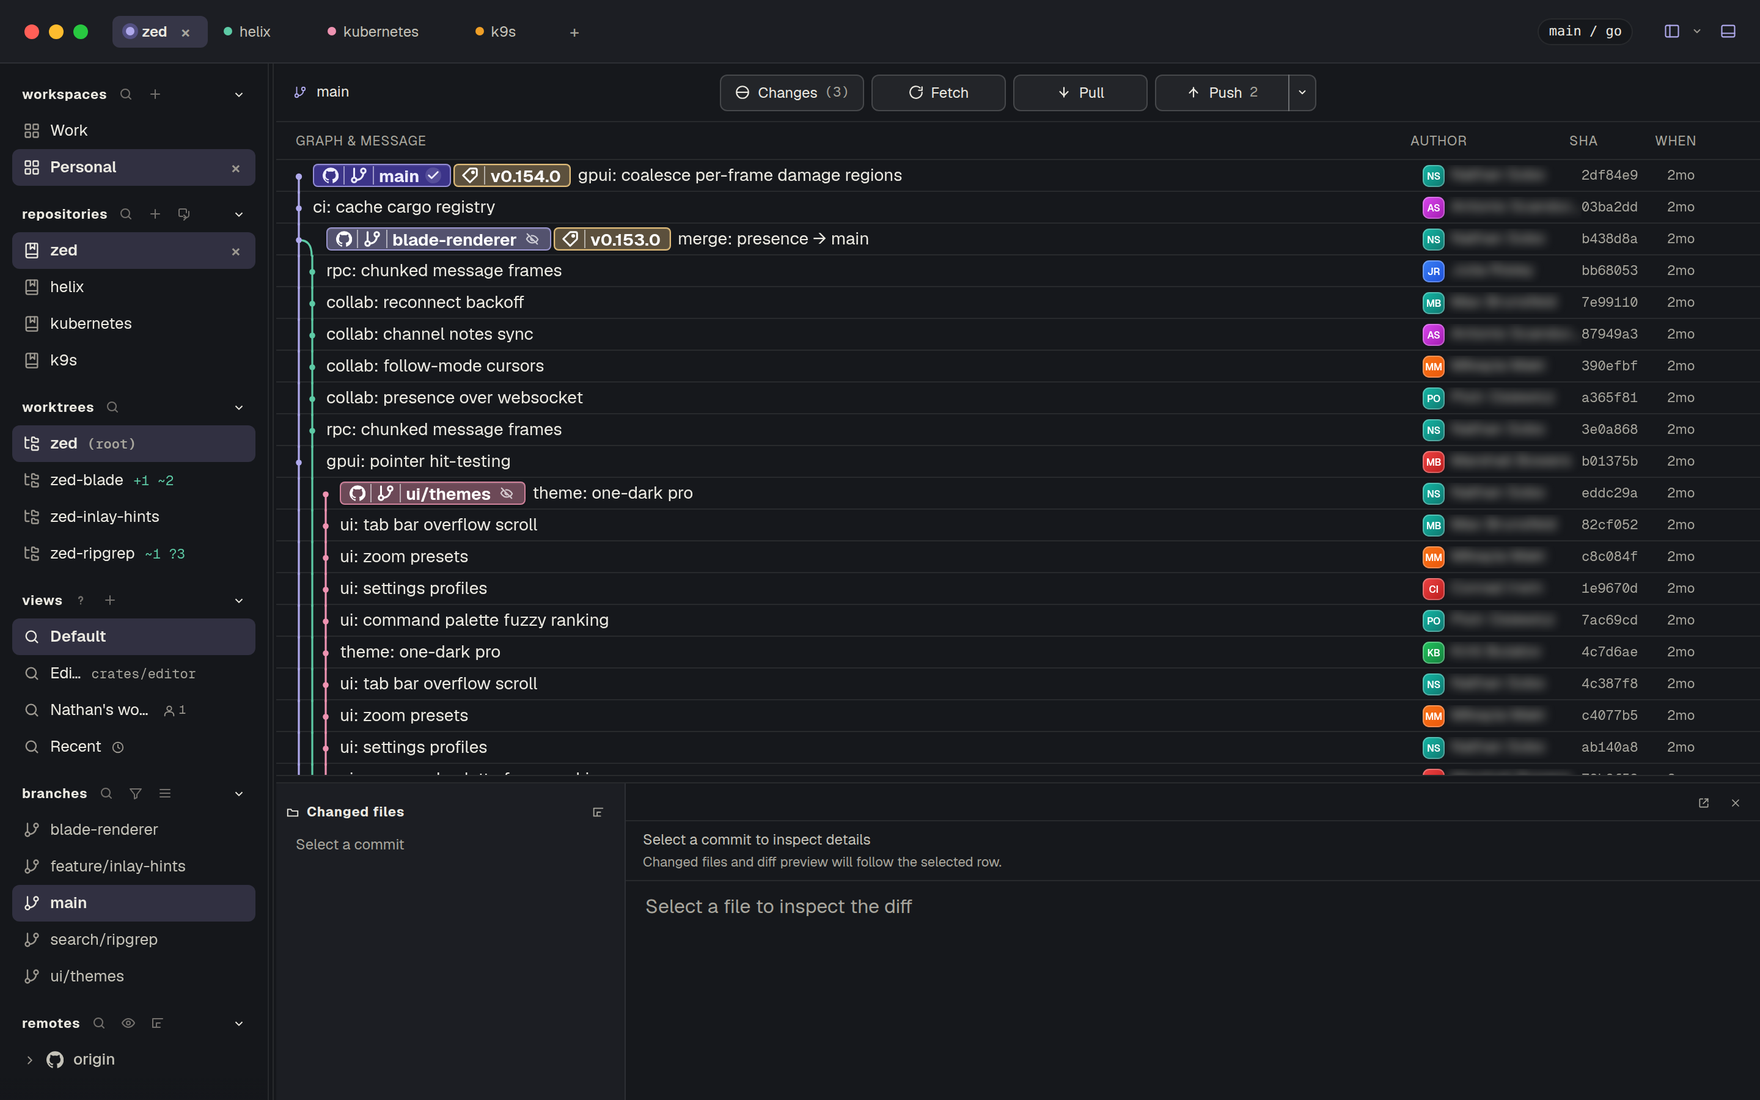Open the branches filter funnel icon
This screenshot has width=1760, height=1100.
(x=135, y=793)
